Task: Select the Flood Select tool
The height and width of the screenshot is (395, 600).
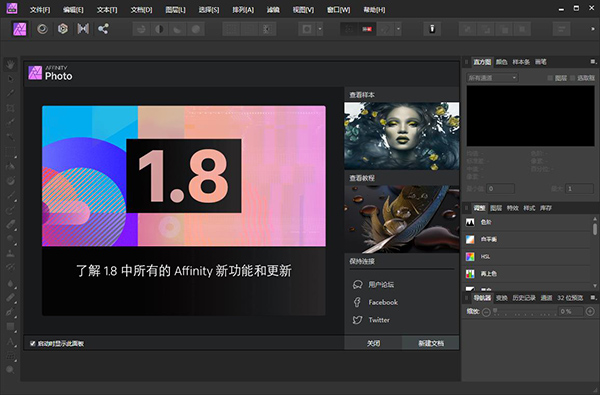Action: point(10,137)
